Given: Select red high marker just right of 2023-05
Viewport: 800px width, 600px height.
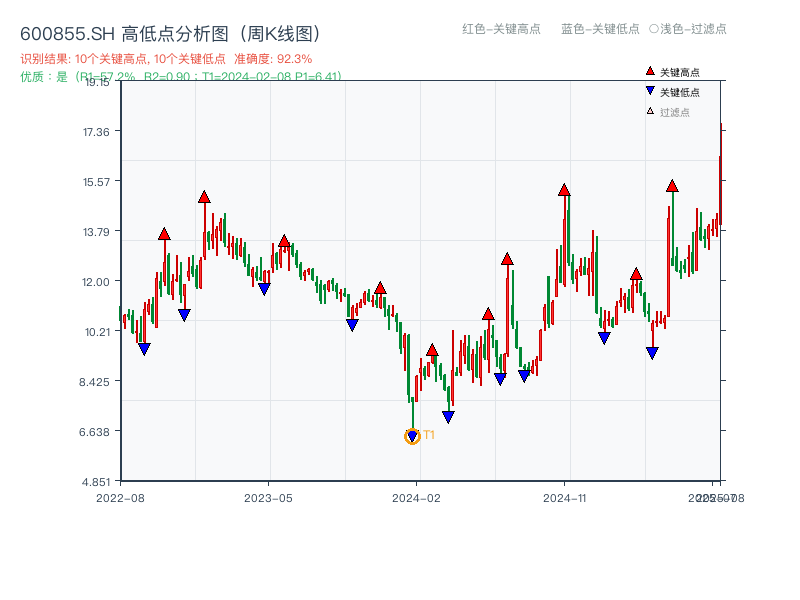Looking at the screenshot, I should pyautogui.click(x=284, y=241).
